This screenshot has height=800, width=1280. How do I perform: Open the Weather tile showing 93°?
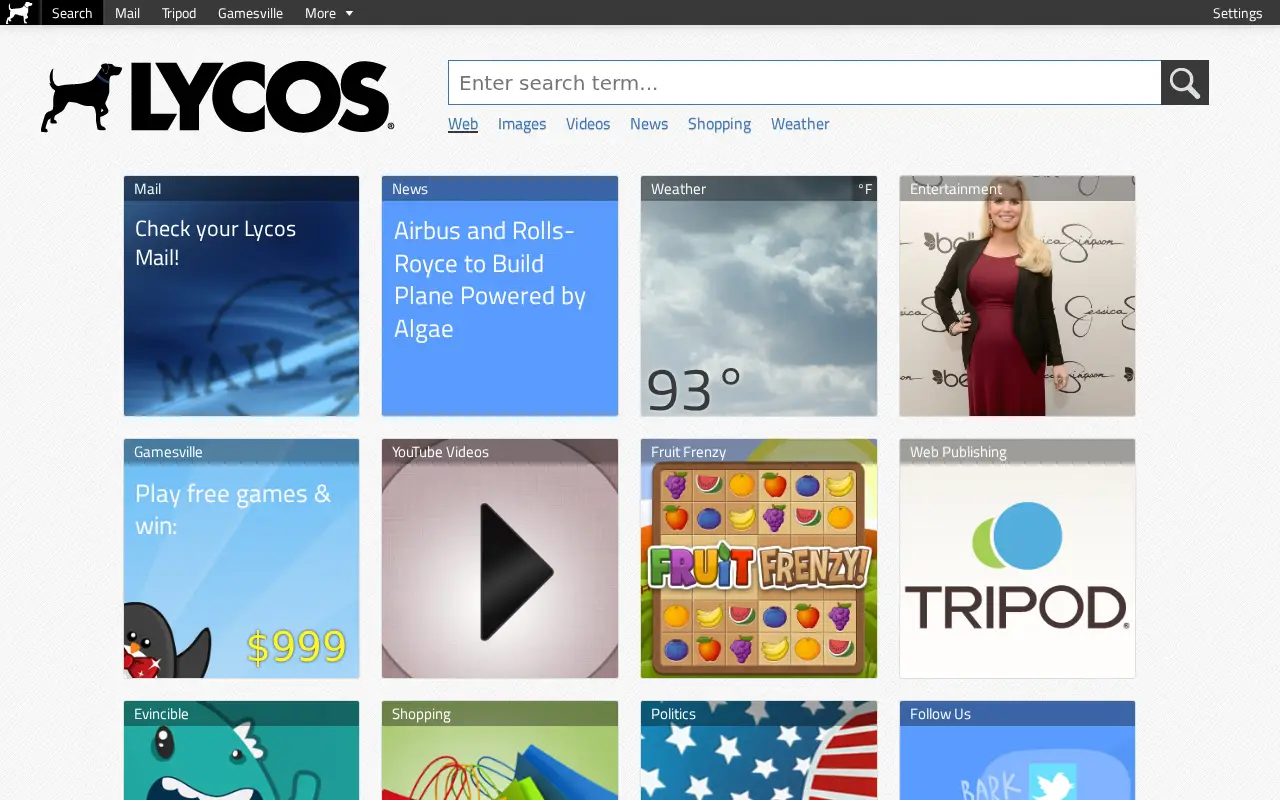(x=759, y=296)
